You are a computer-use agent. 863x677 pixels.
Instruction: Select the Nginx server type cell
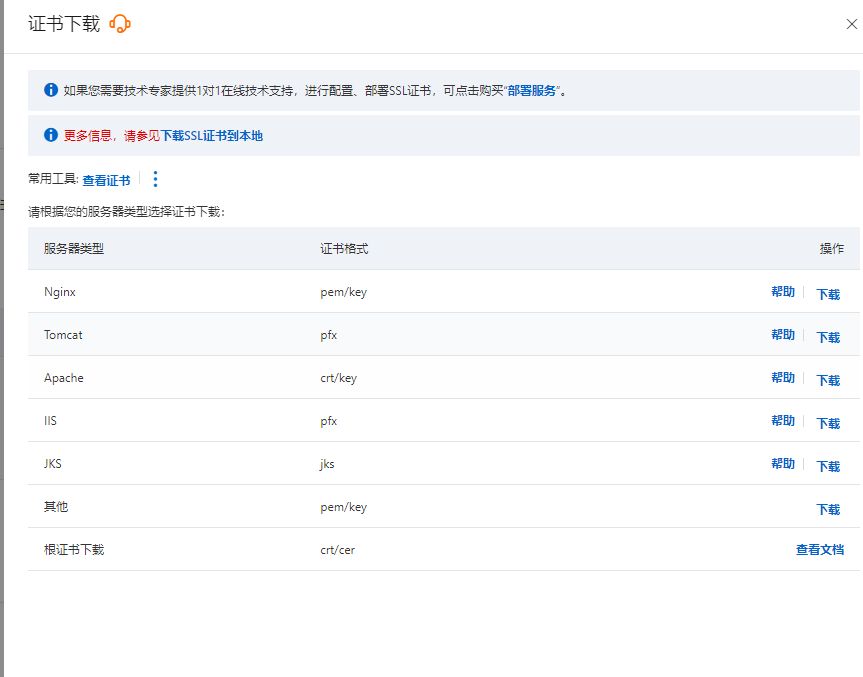coord(59,292)
